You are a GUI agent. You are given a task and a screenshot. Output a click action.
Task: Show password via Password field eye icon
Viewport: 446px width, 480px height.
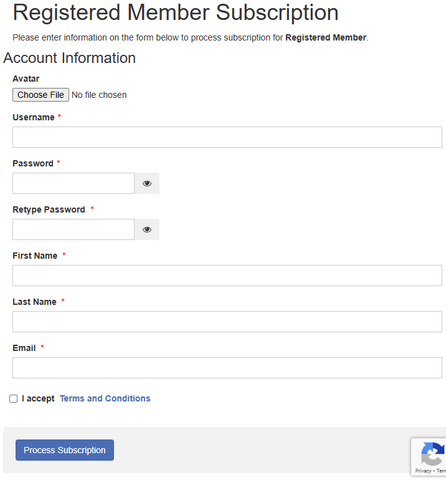(x=147, y=183)
